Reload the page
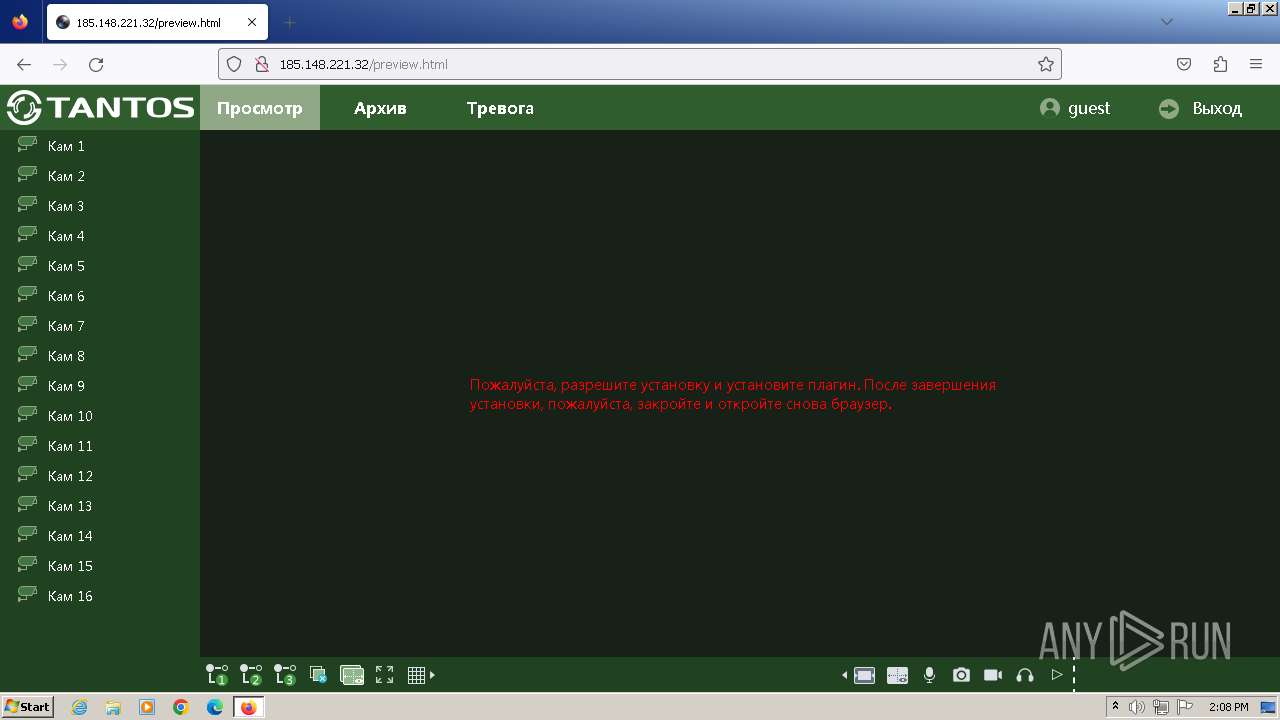Image resolution: width=1280 pixels, height=720 pixels. pyautogui.click(x=96, y=64)
